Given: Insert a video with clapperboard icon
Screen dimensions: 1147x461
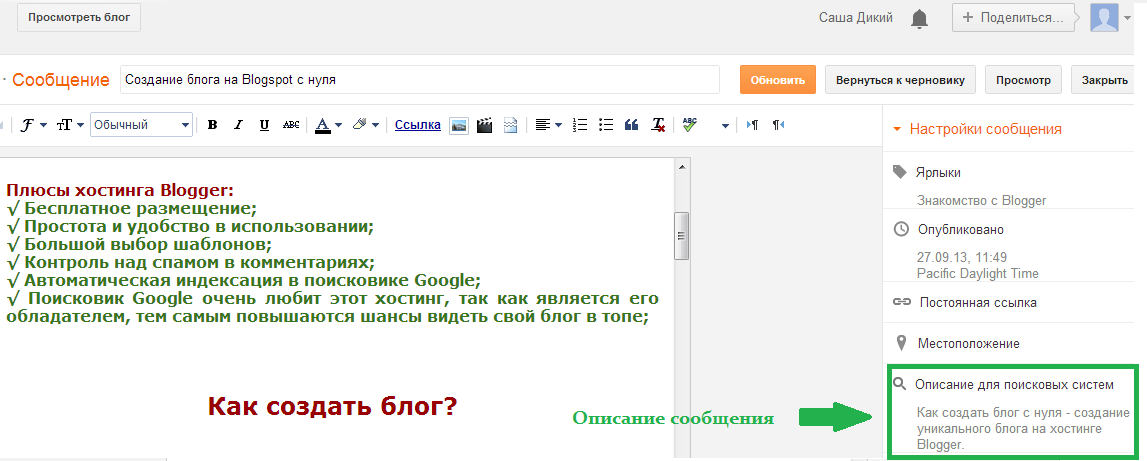Looking at the screenshot, I should coord(484,125).
